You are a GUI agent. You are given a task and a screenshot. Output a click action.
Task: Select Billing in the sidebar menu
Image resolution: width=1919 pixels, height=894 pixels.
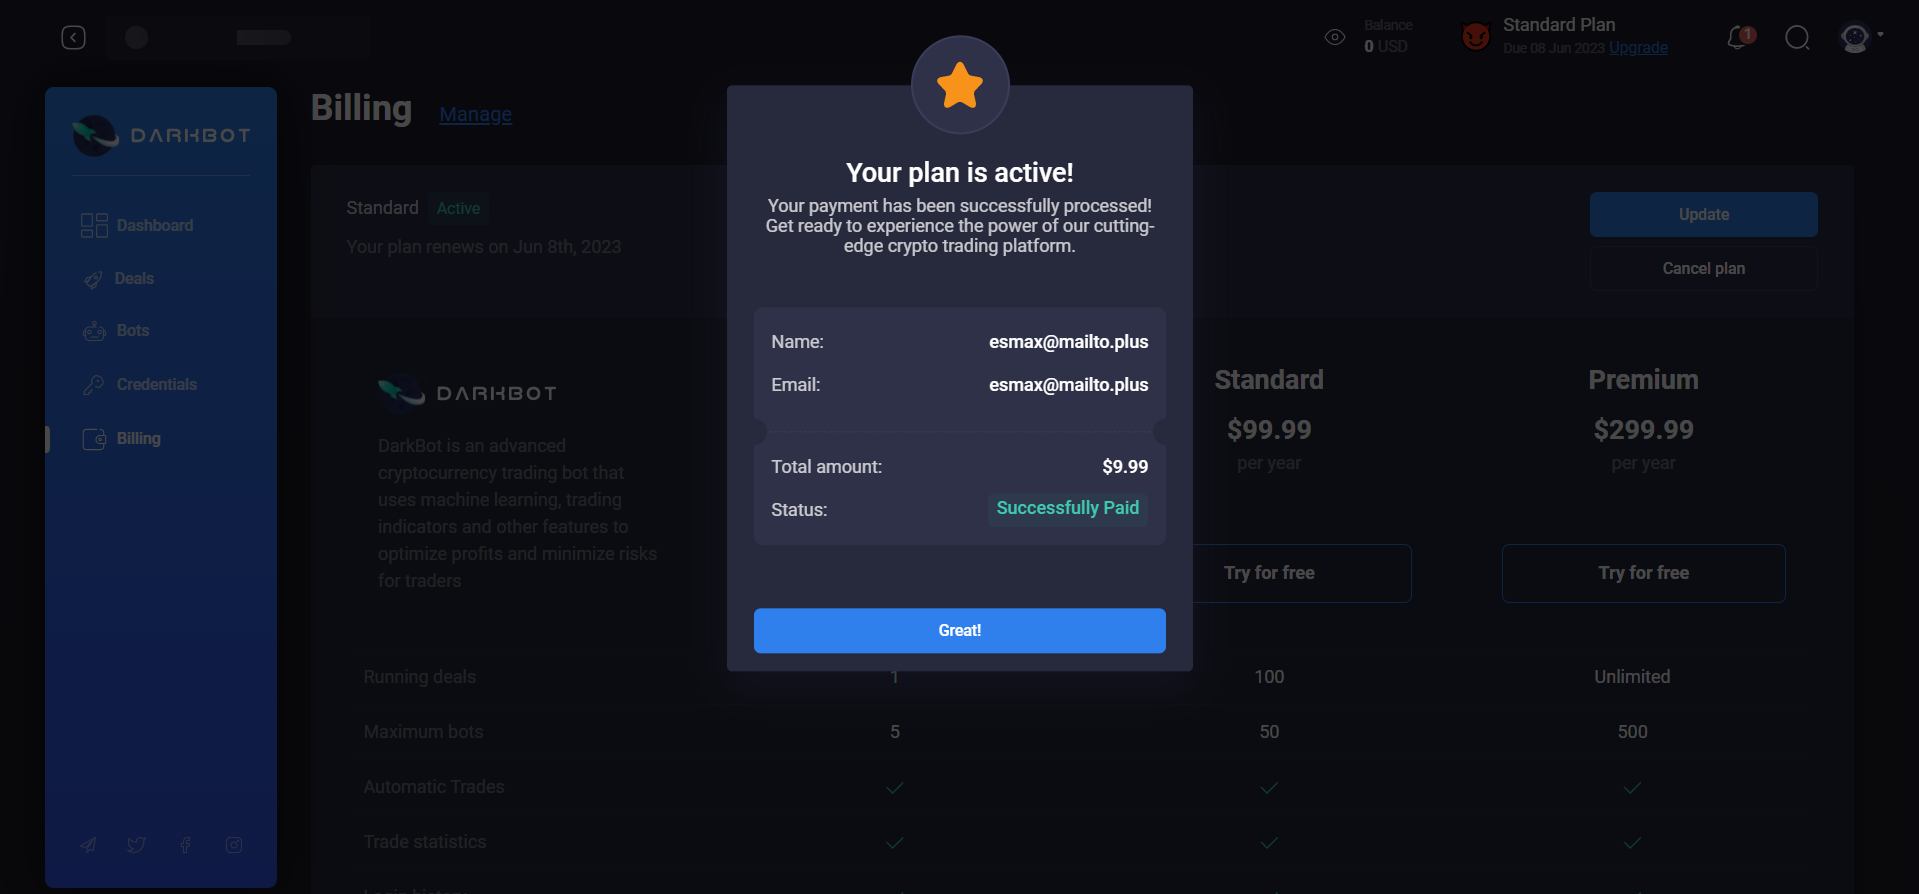click(138, 438)
